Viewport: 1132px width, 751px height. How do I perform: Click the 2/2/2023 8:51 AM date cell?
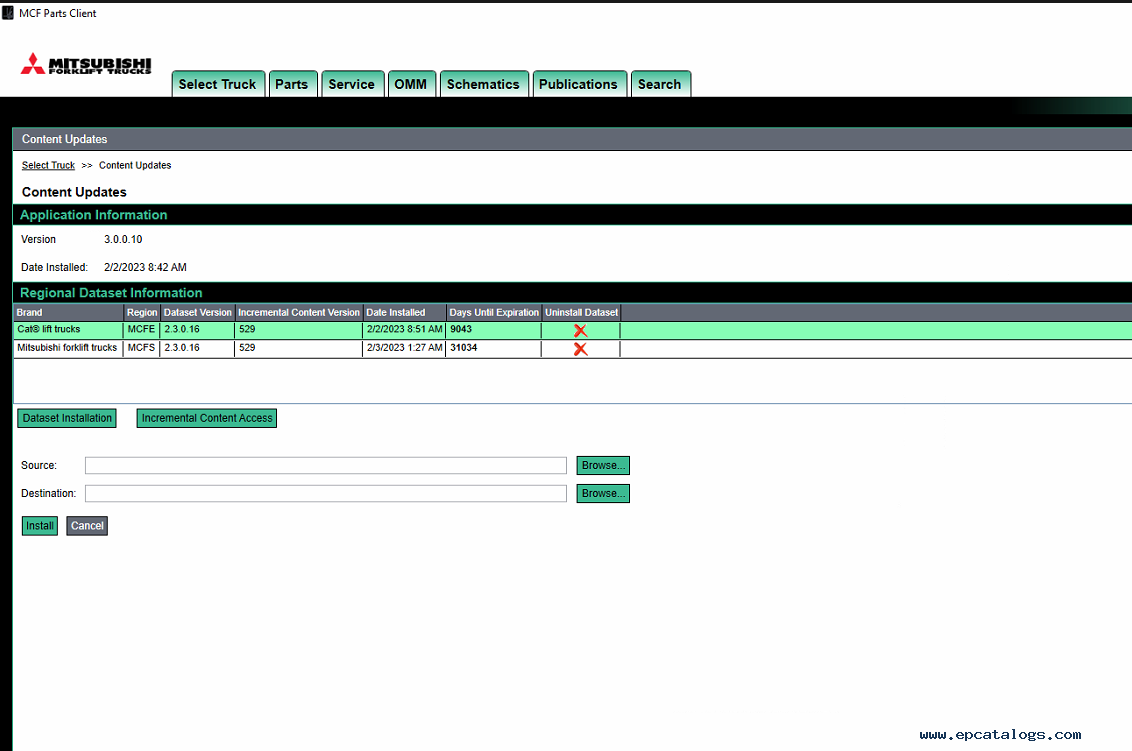[404, 329]
